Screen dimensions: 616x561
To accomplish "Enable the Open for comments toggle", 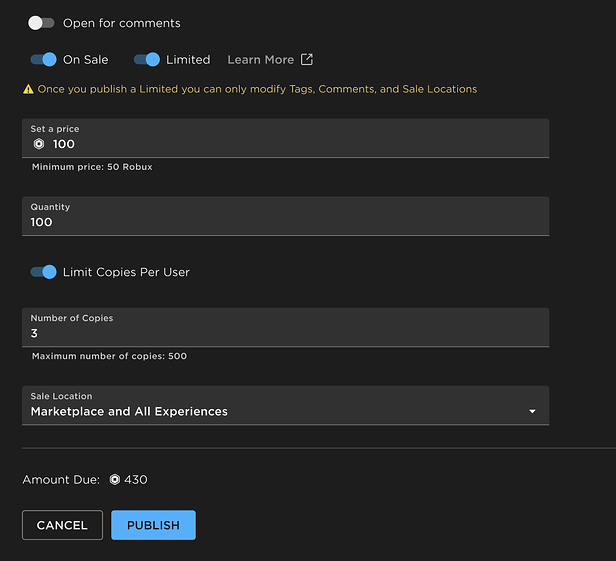I will point(41,22).
